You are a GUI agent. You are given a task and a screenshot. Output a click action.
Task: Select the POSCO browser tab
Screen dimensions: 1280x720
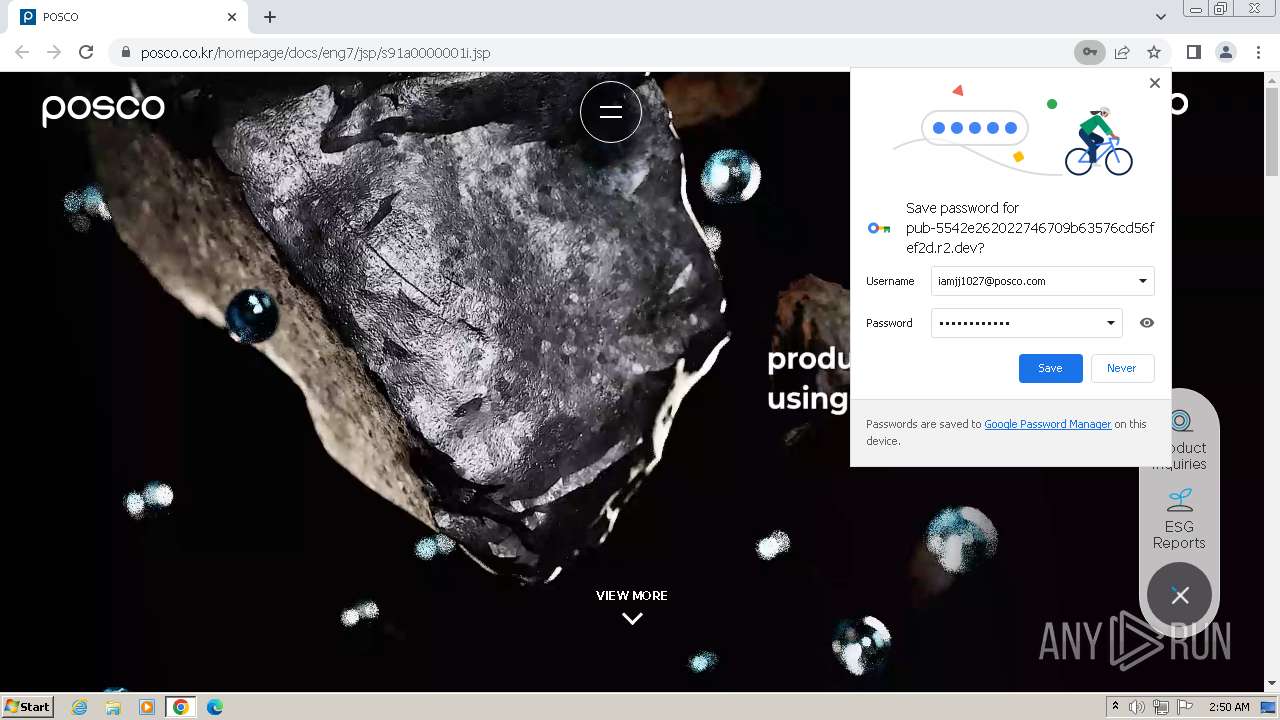click(x=128, y=17)
